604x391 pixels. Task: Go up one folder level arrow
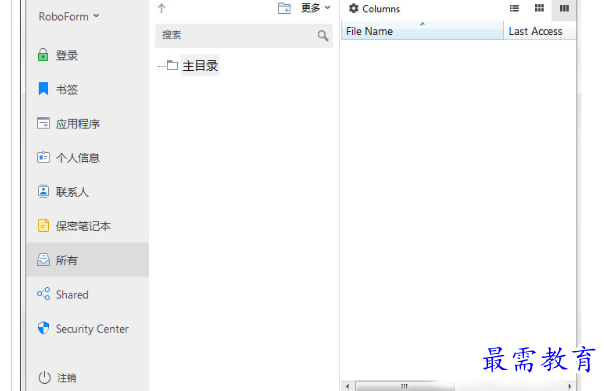[x=161, y=8]
